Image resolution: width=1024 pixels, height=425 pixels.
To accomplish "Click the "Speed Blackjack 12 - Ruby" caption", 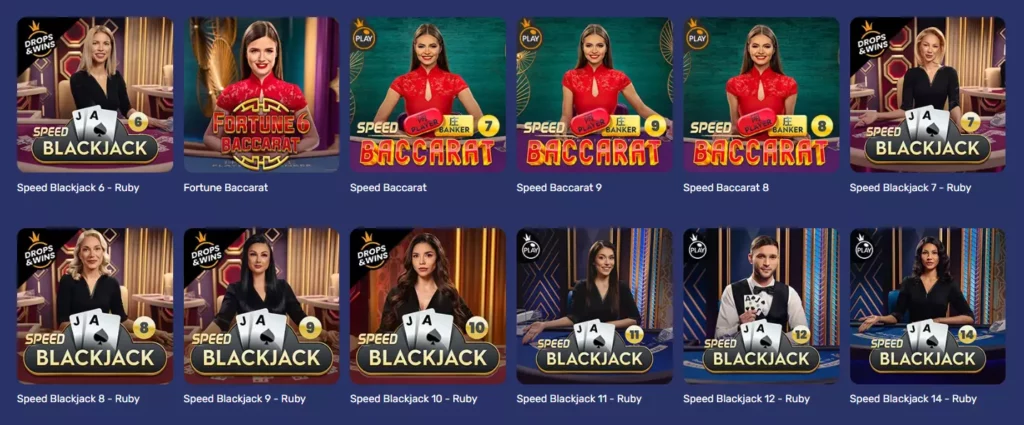I will click(x=746, y=398).
